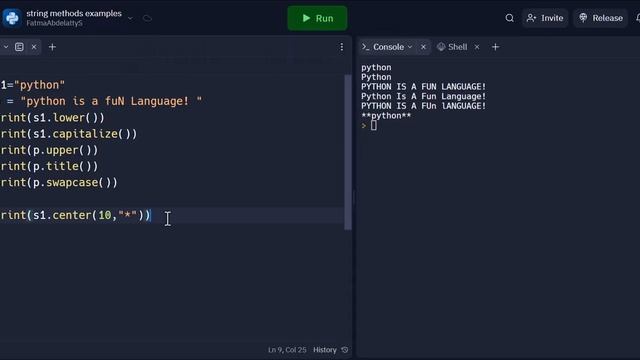Screen dimensions: 640x360
Task: Click the cloud sync status icon
Action: (x=147, y=18)
